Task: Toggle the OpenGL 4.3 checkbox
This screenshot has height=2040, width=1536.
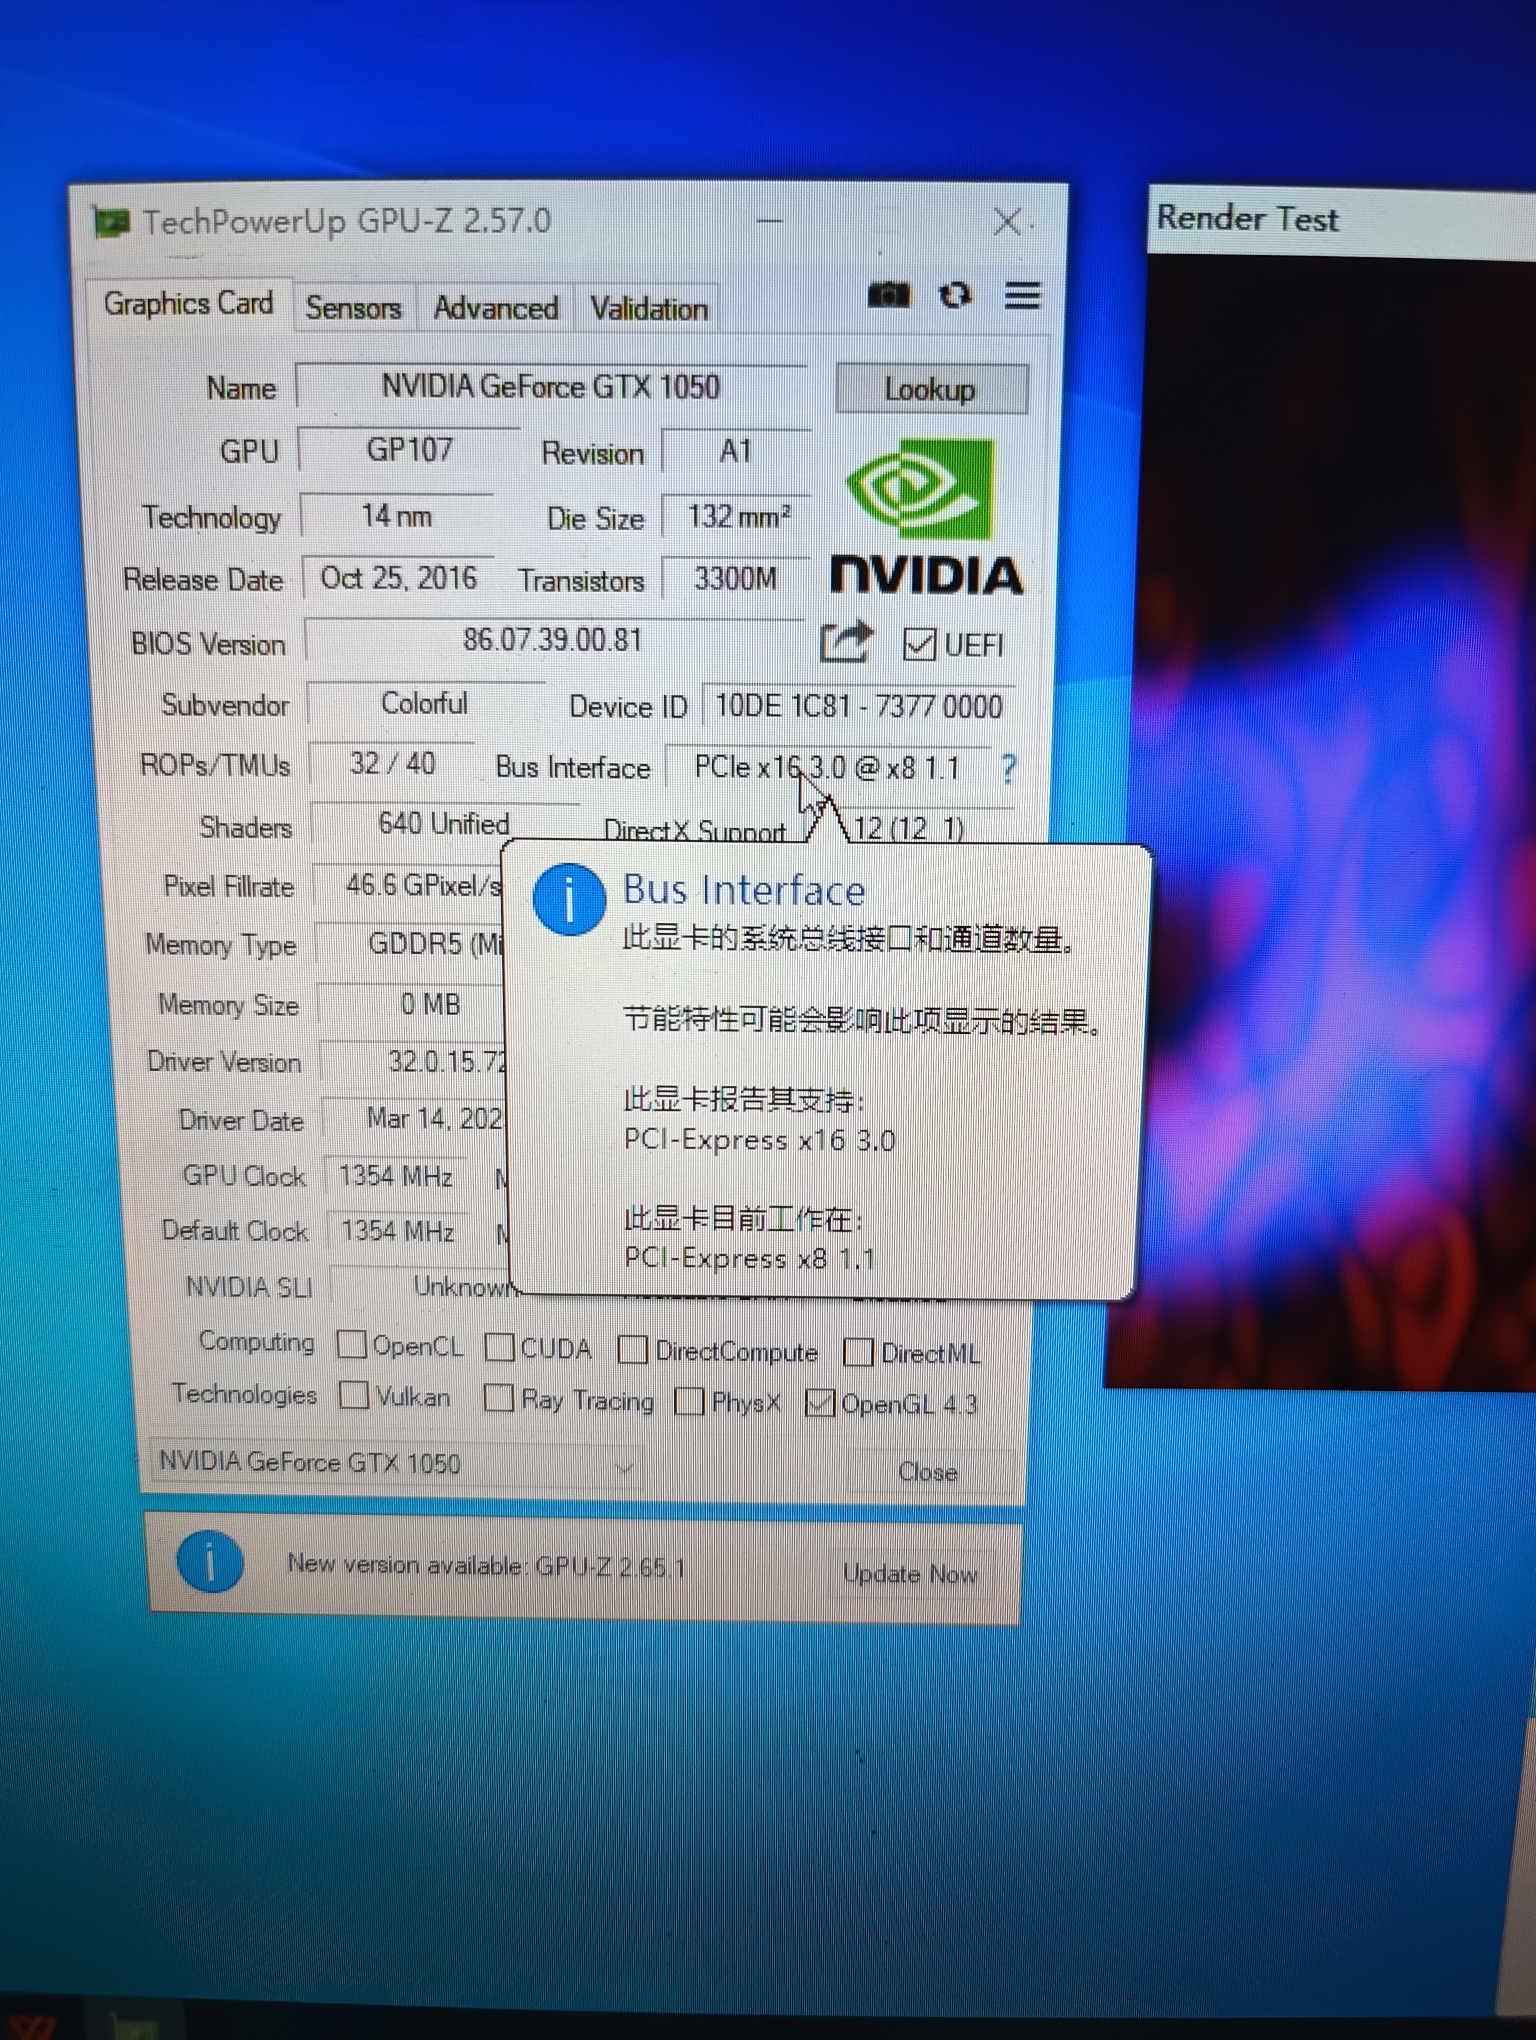Action: [x=819, y=1404]
